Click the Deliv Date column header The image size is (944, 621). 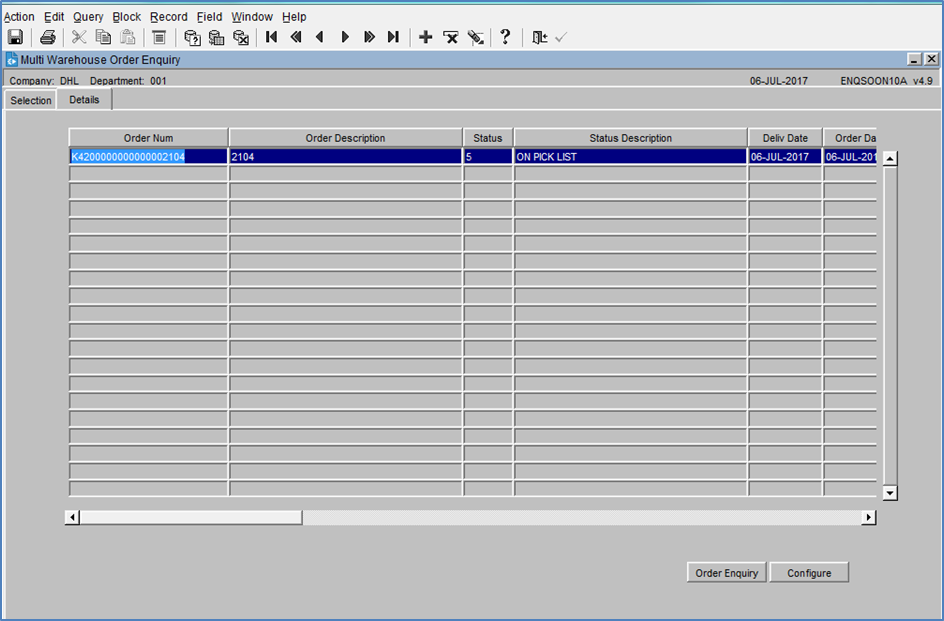pyautogui.click(x=785, y=138)
